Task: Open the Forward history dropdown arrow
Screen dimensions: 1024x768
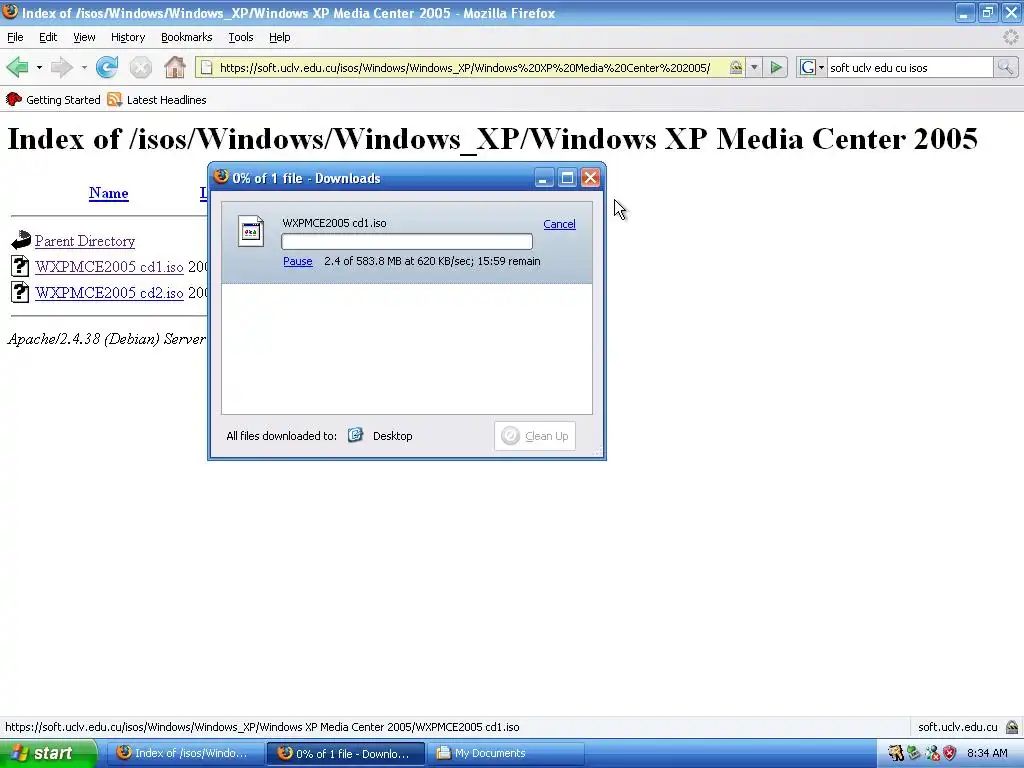Action: pyautogui.click(x=84, y=67)
